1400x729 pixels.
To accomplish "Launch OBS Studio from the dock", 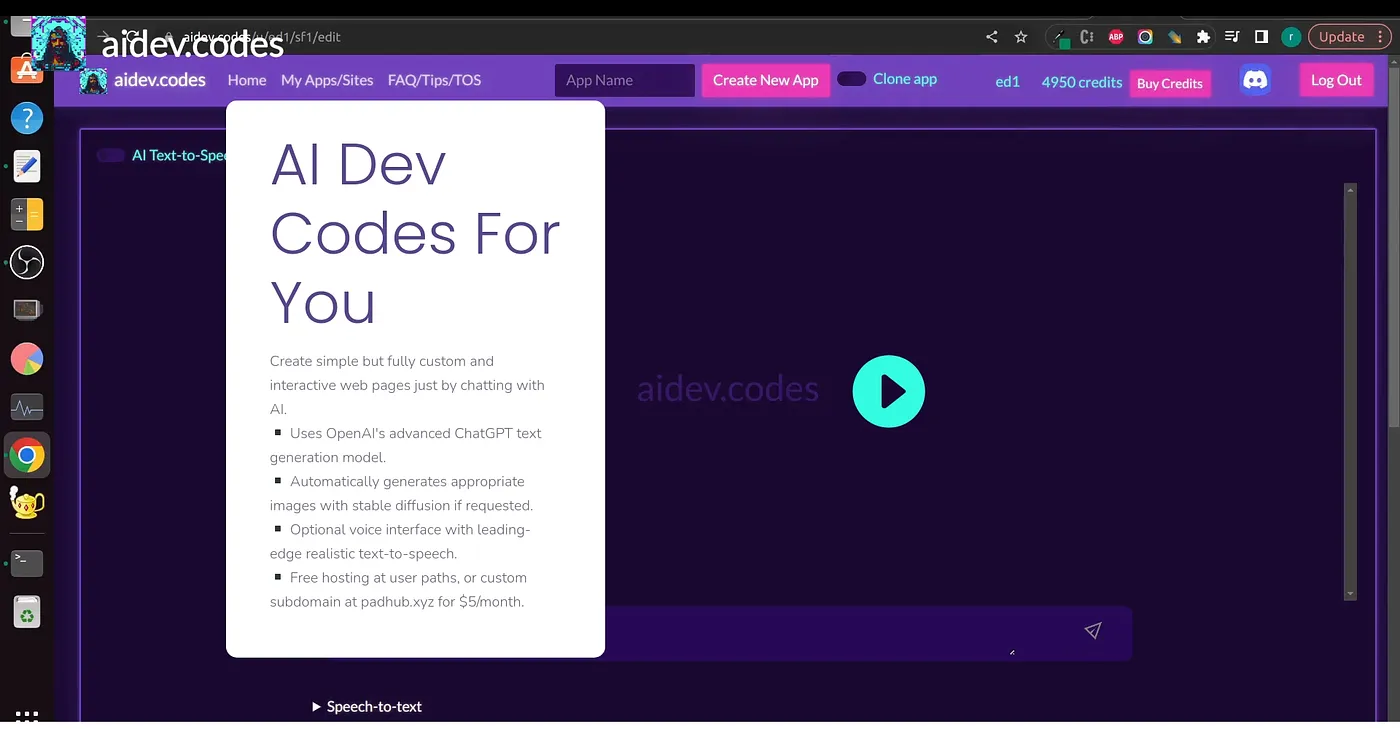I will pos(27,262).
